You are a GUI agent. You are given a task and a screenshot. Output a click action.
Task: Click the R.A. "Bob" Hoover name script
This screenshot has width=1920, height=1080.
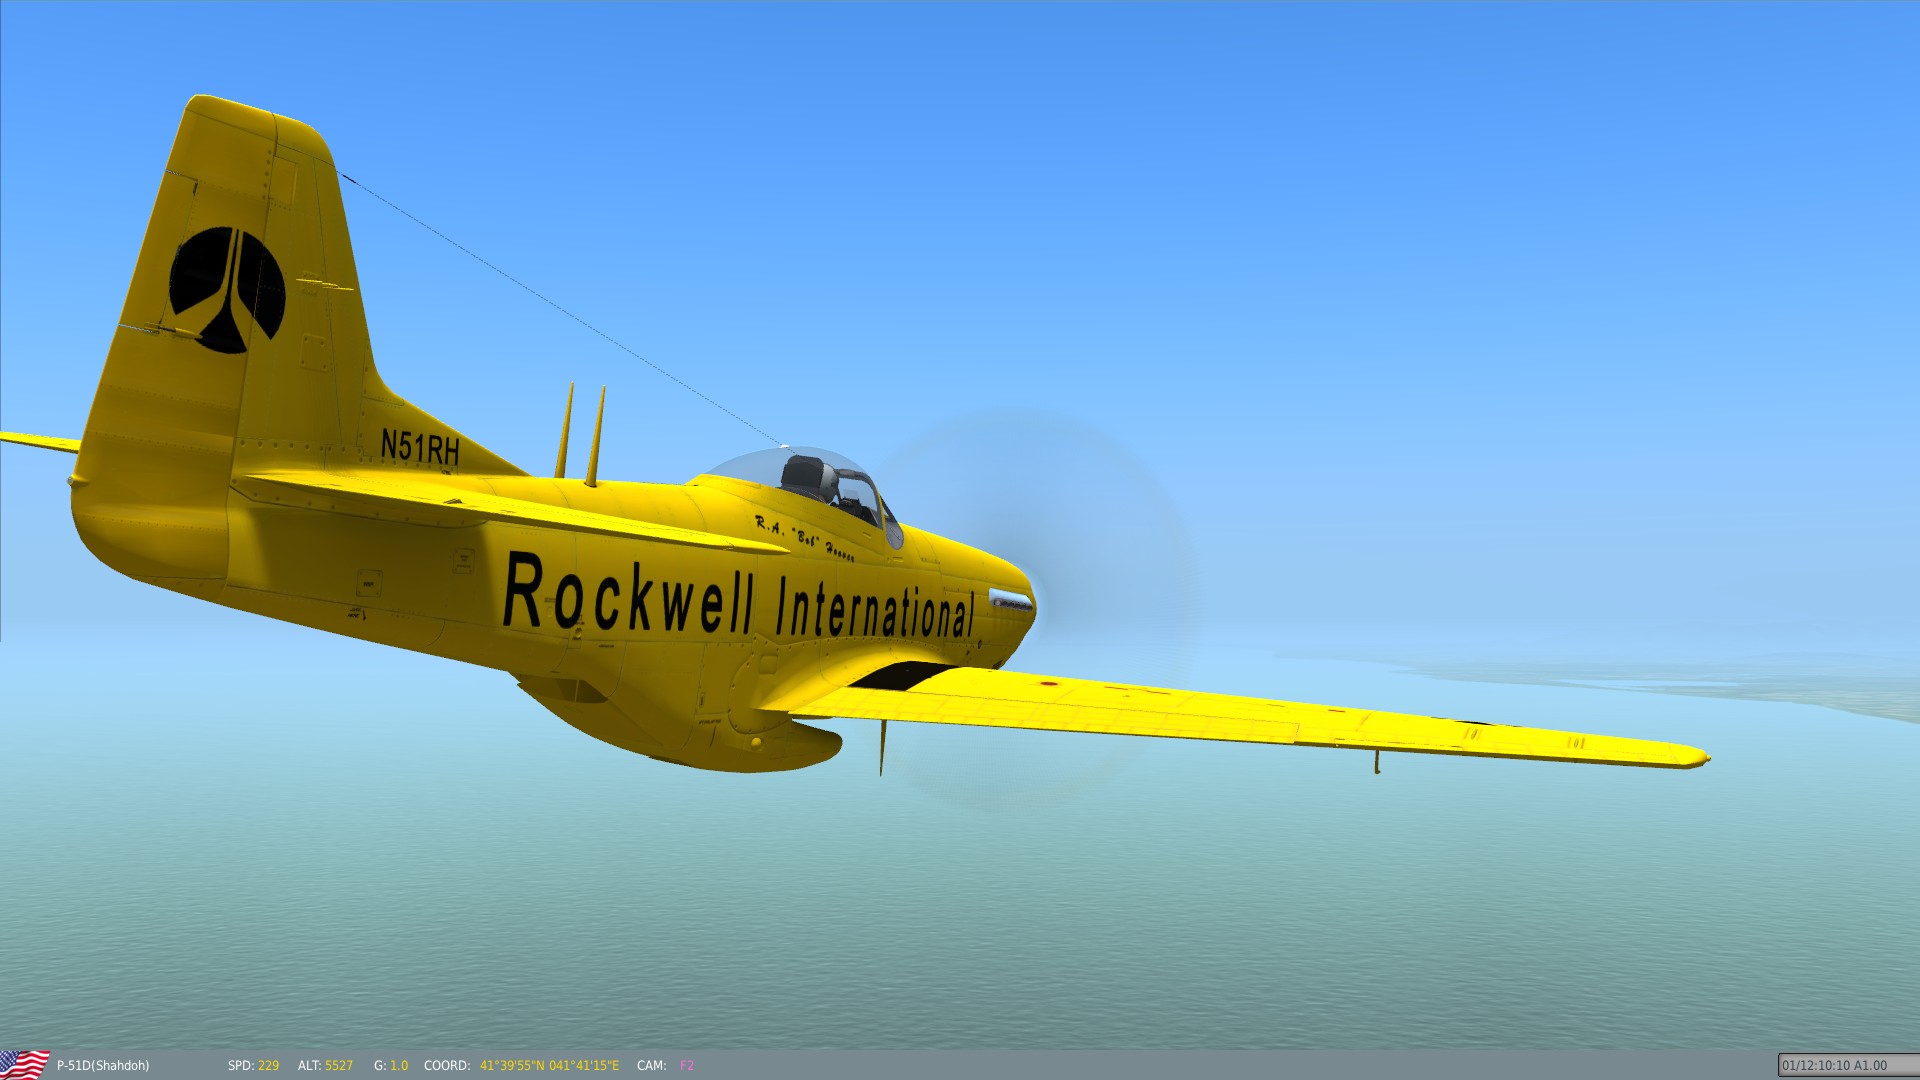[804, 539]
